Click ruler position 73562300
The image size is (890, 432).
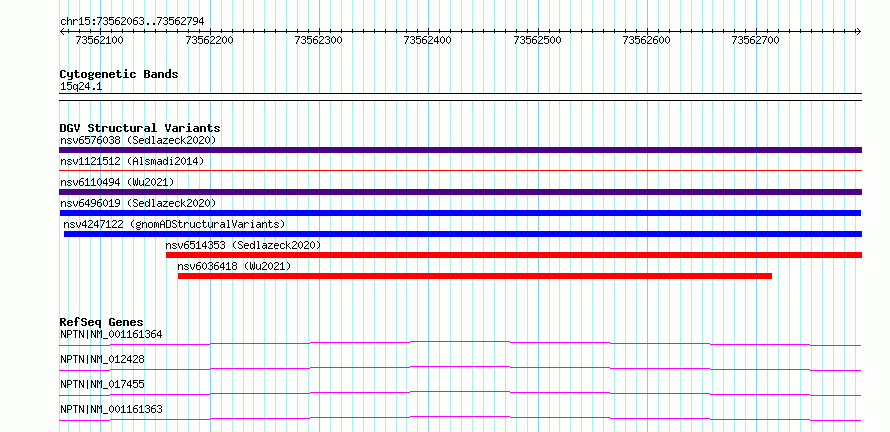[x=318, y=40]
